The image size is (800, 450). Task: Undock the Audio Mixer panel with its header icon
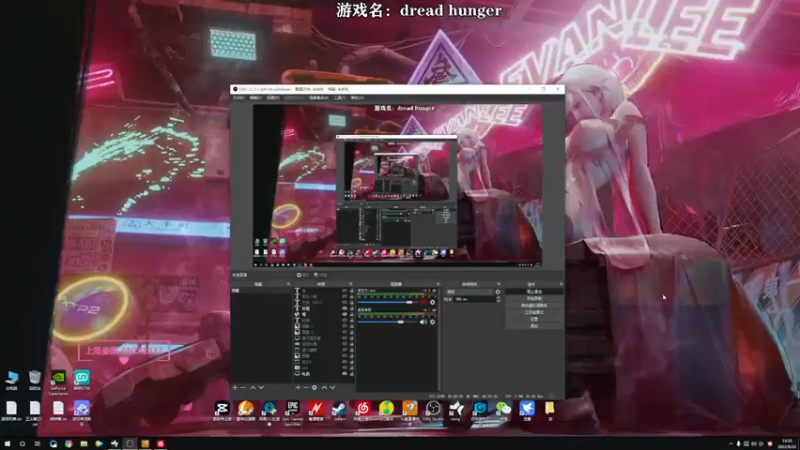tap(438, 284)
